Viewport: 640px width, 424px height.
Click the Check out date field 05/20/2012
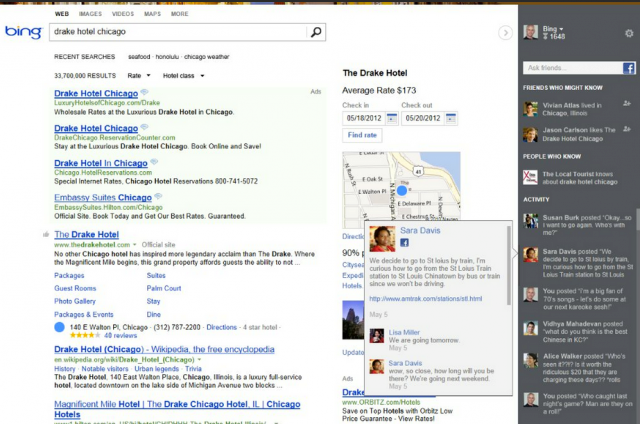(x=423, y=118)
